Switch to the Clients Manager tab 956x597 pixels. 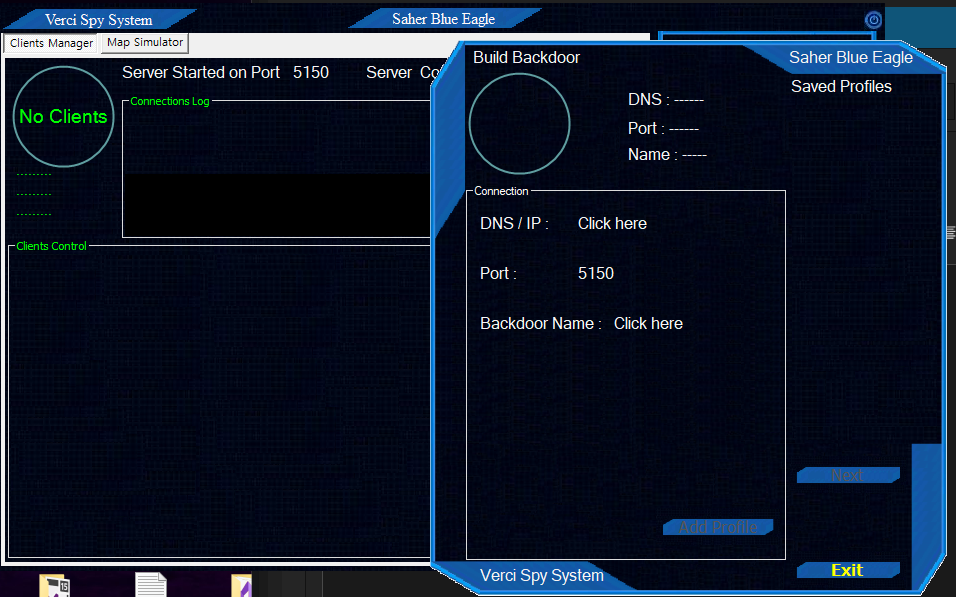pos(51,43)
